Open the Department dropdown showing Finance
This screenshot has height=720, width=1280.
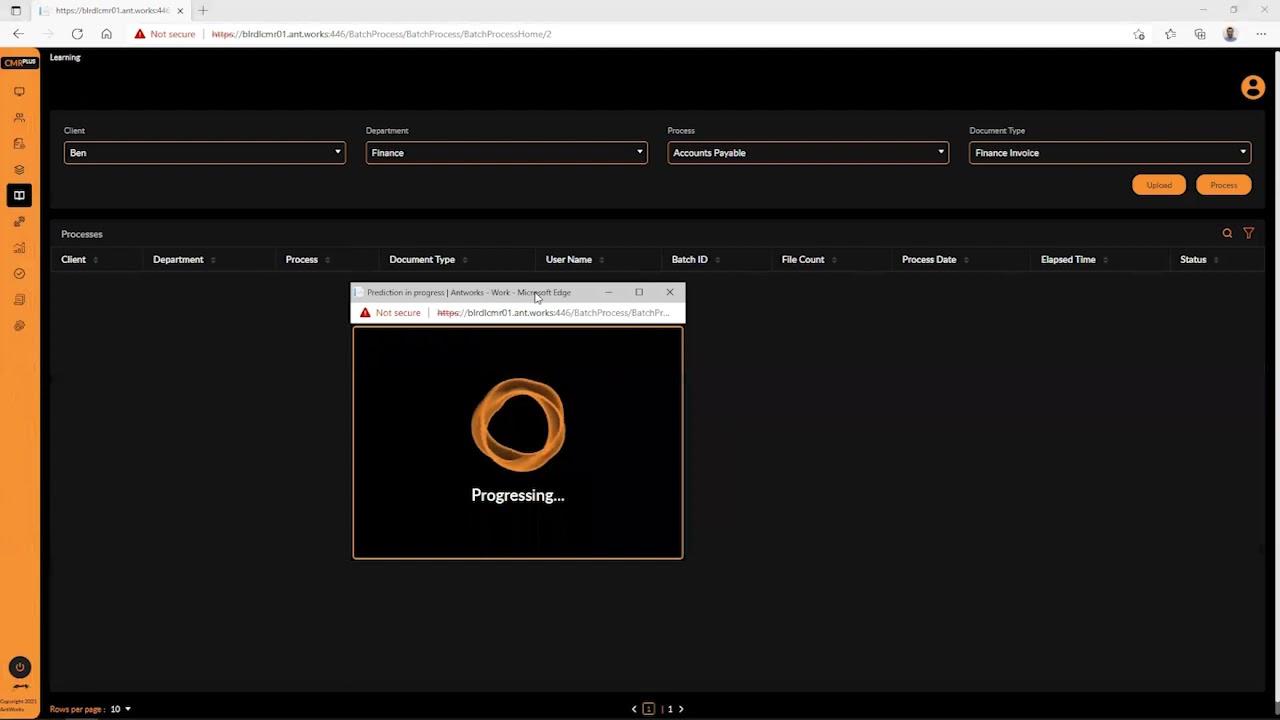click(x=507, y=153)
